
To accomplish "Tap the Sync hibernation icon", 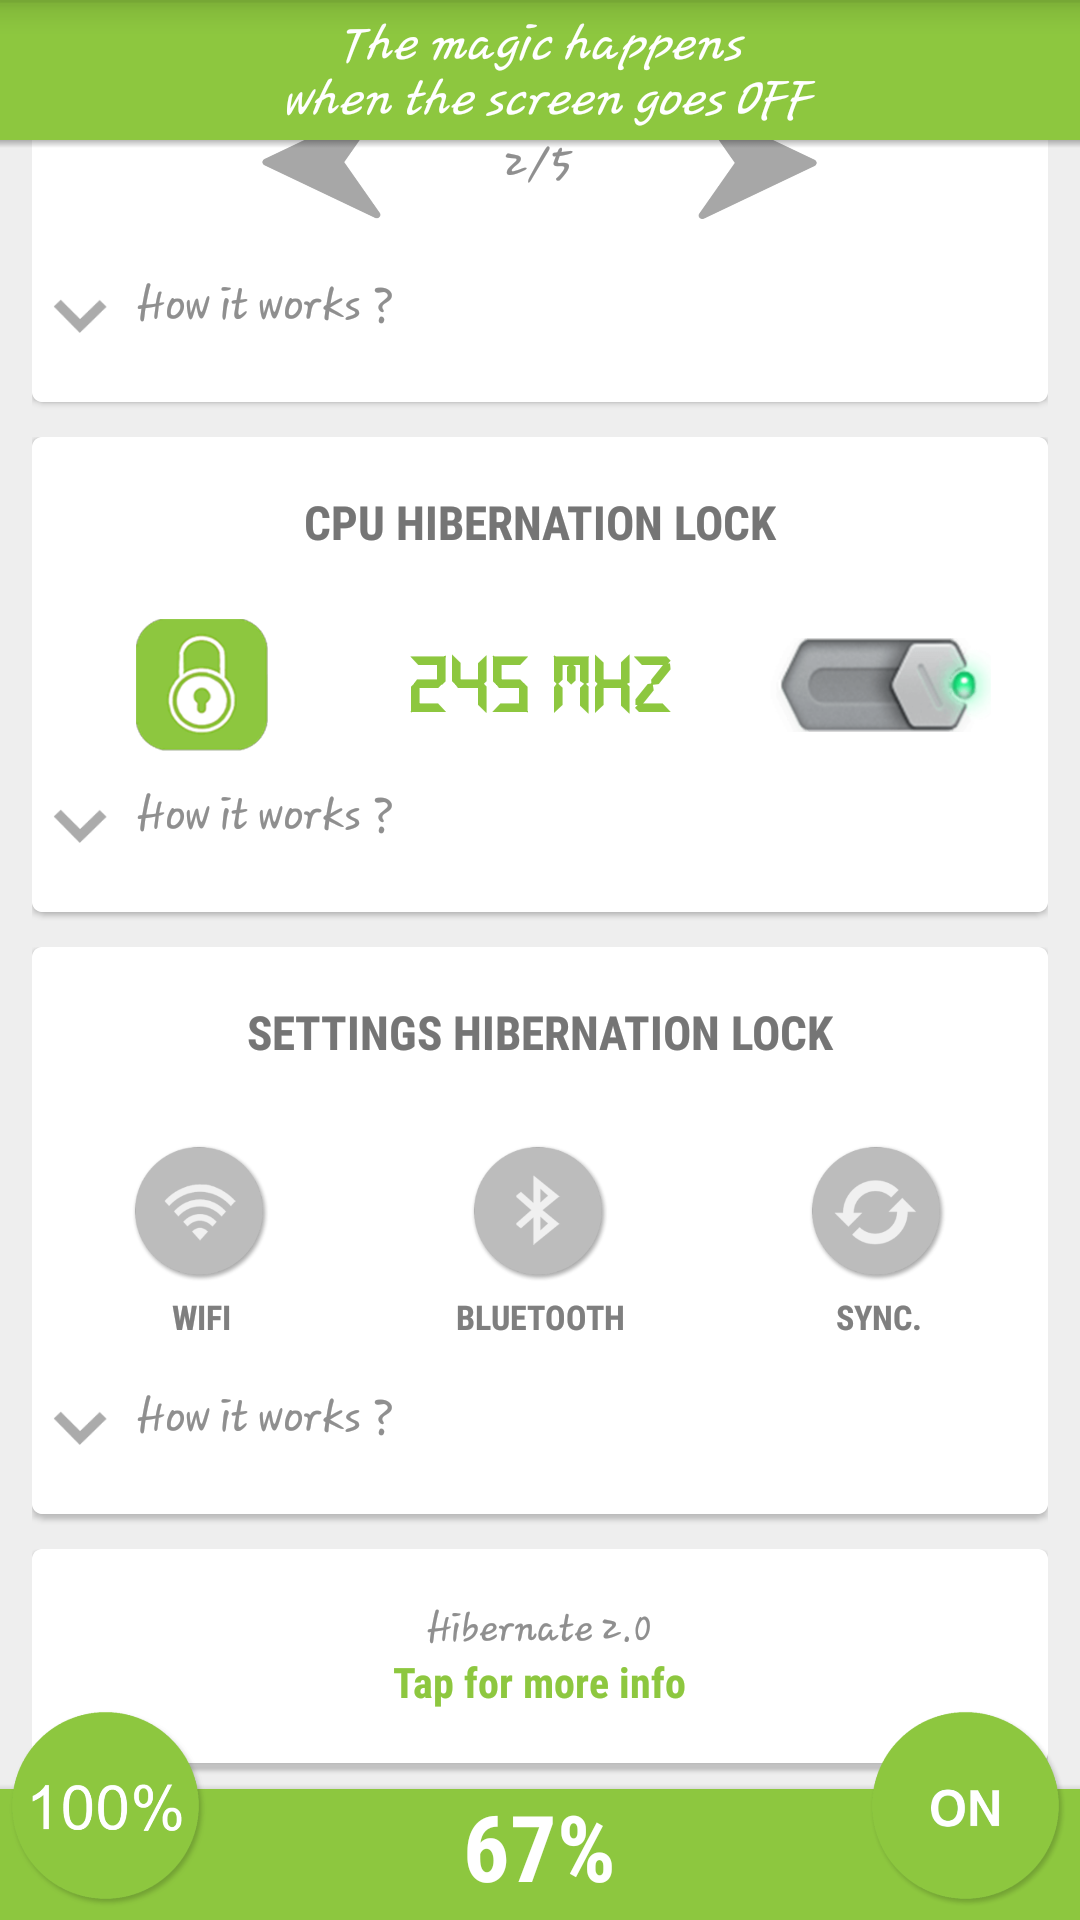I will click(x=877, y=1211).
